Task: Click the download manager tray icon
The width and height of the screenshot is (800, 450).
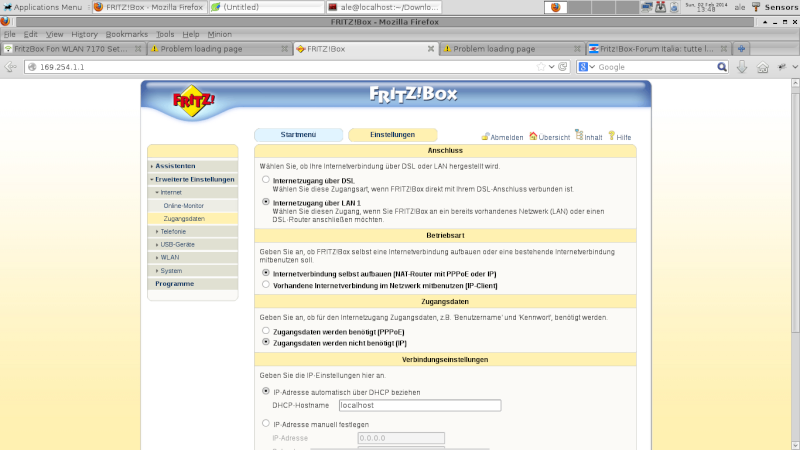Action: [x=660, y=7]
